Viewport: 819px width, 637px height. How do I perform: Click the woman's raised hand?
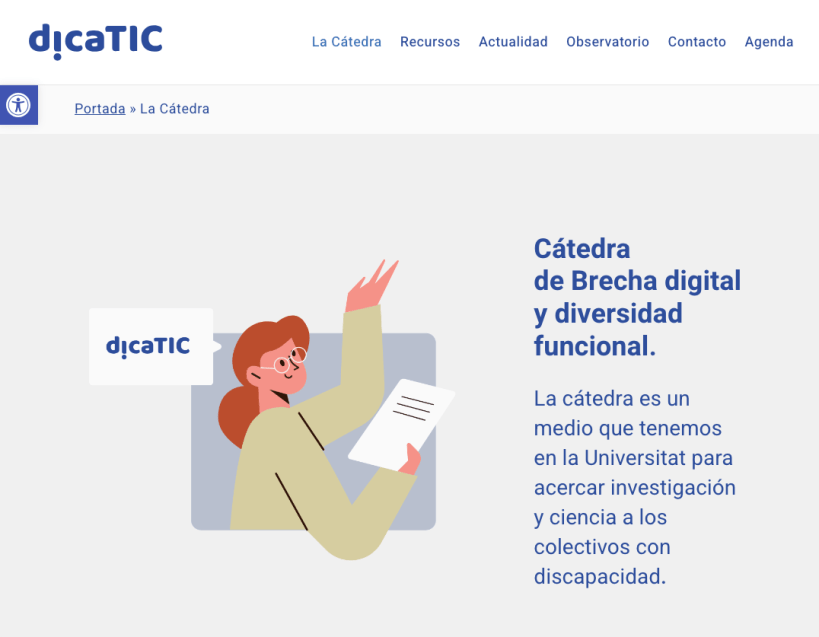tap(369, 287)
